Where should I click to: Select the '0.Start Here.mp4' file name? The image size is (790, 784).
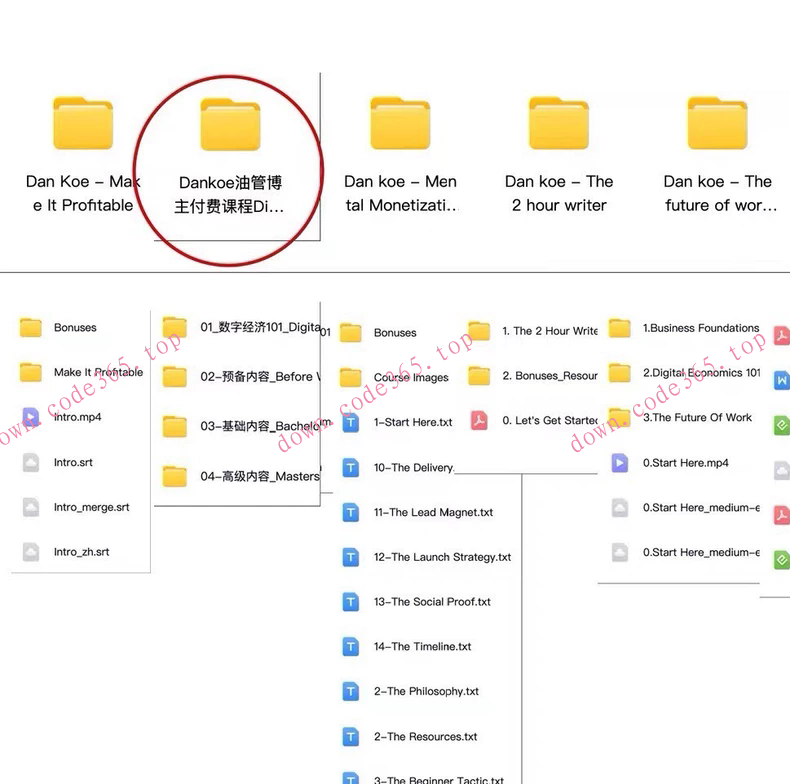[x=685, y=463]
